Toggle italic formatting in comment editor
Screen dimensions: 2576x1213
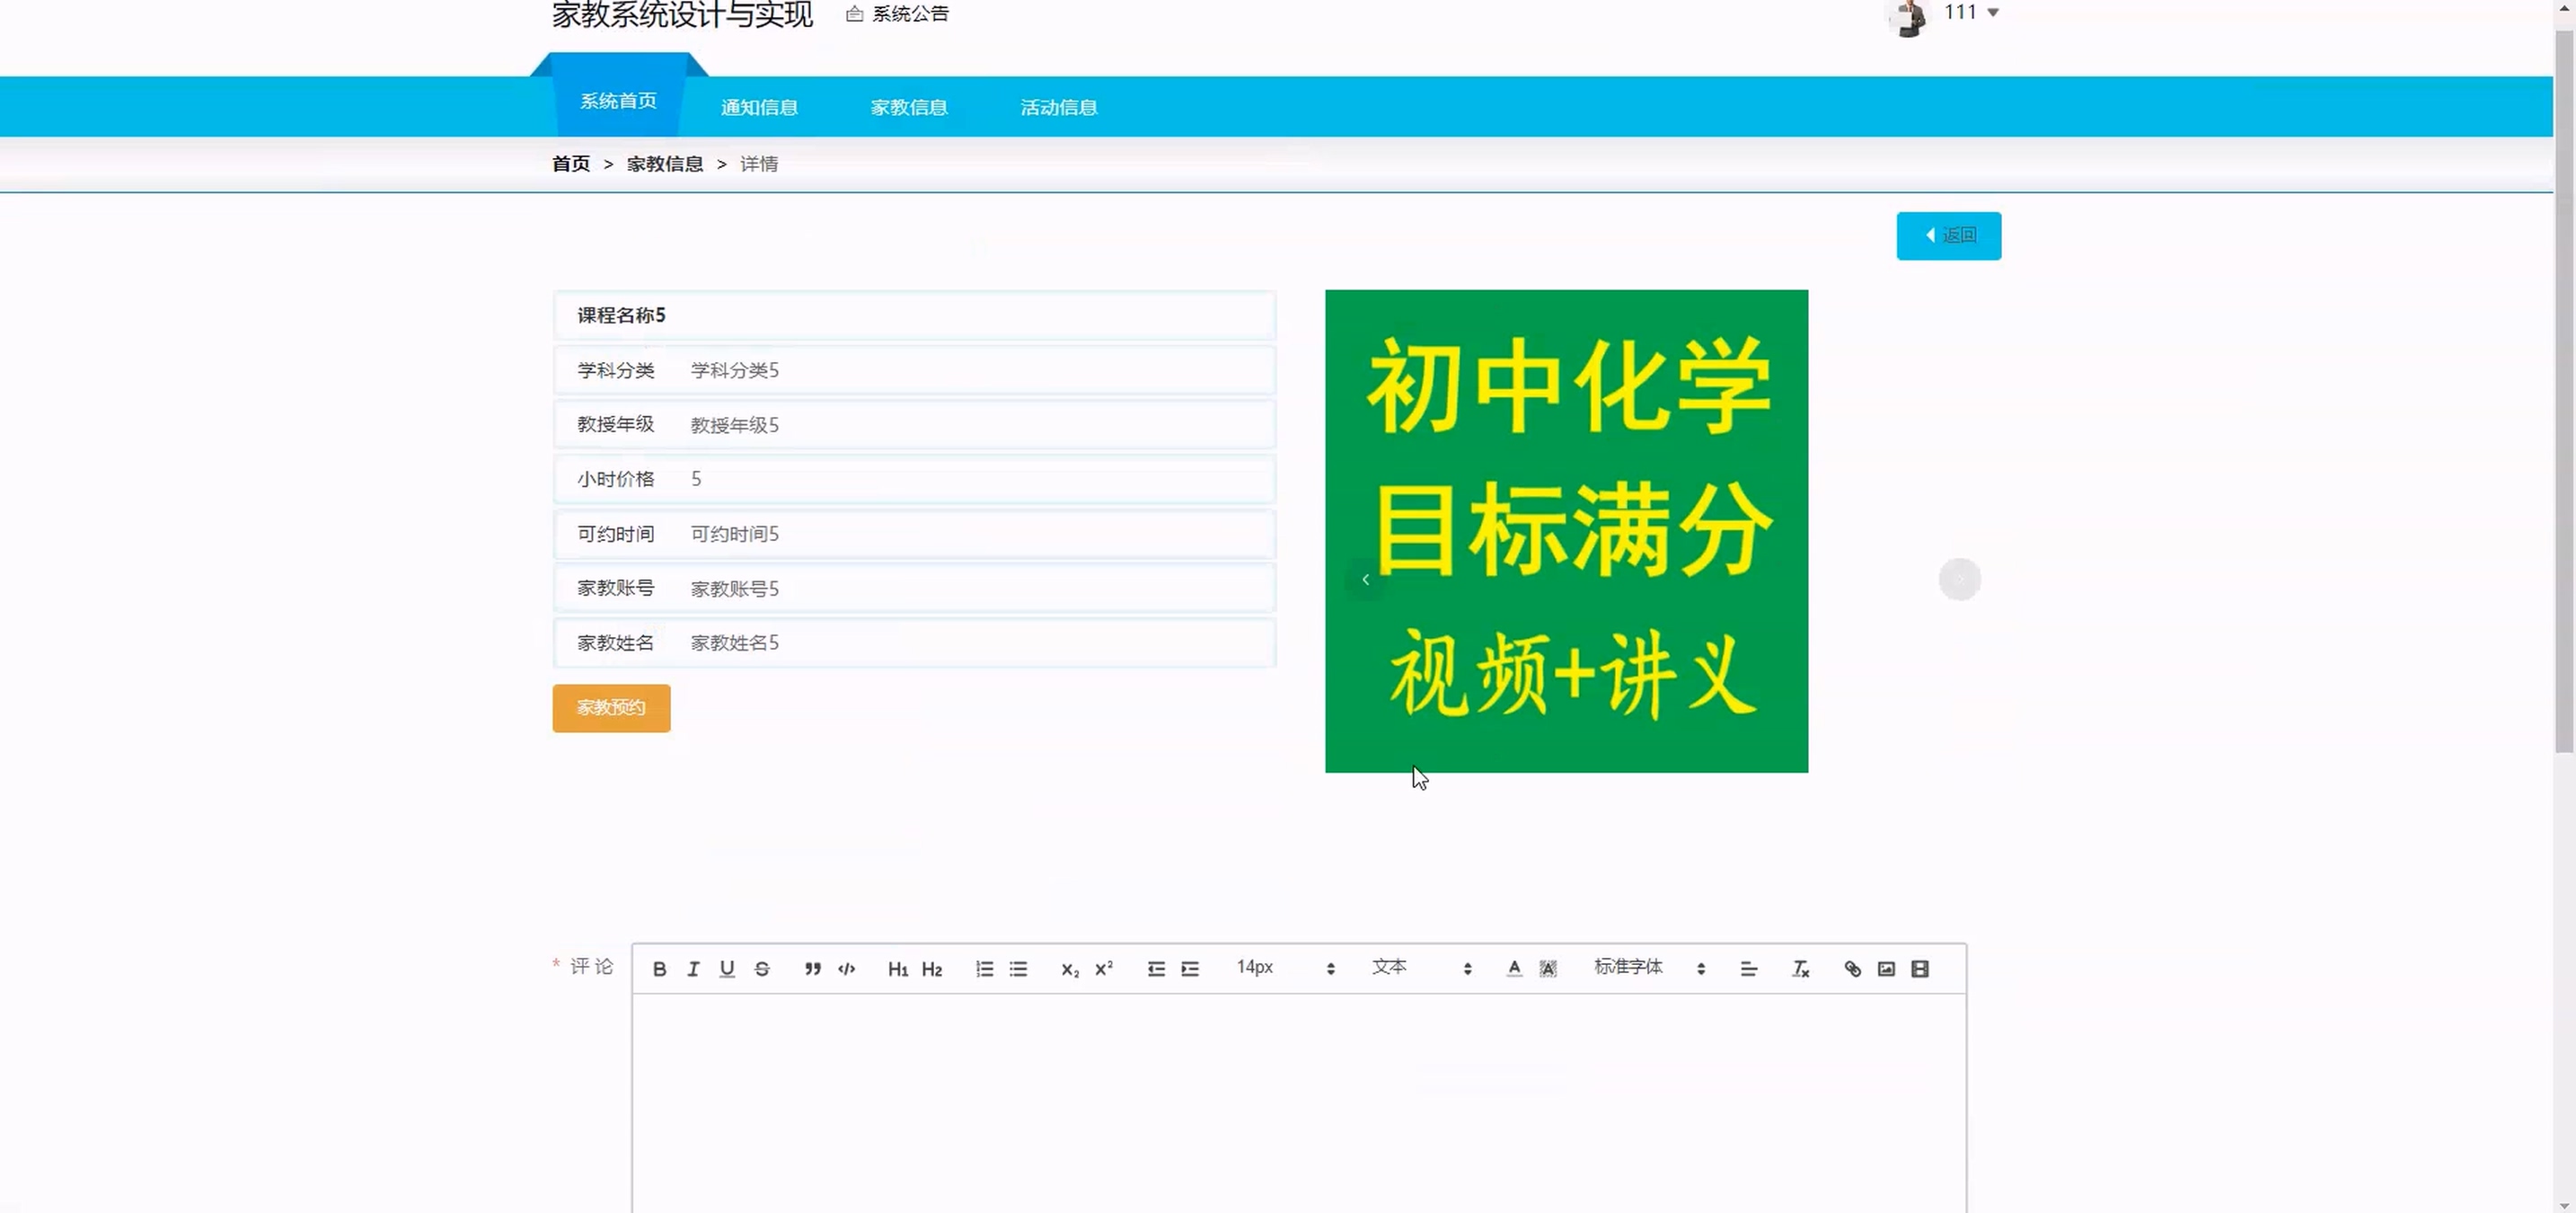click(x=693, y=968)
